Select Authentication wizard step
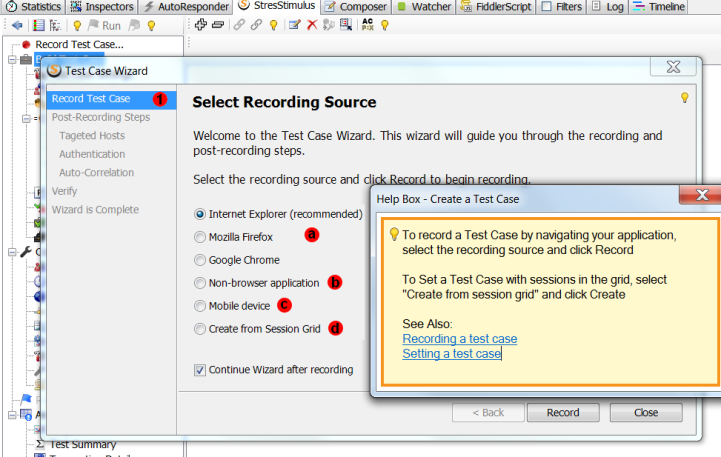This screenshot has width=721, height=457. [x=92, y=154]
